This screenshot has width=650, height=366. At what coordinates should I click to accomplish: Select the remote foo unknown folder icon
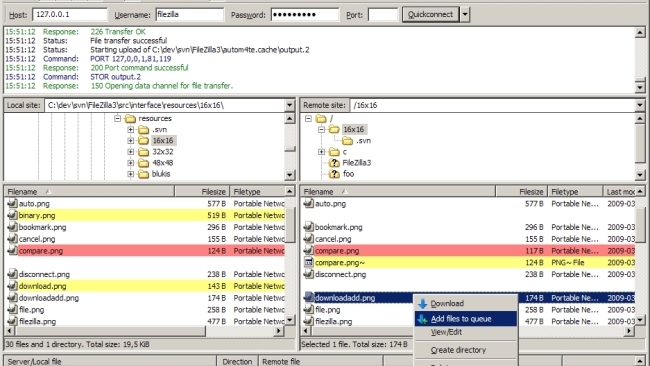click(334, 174)
